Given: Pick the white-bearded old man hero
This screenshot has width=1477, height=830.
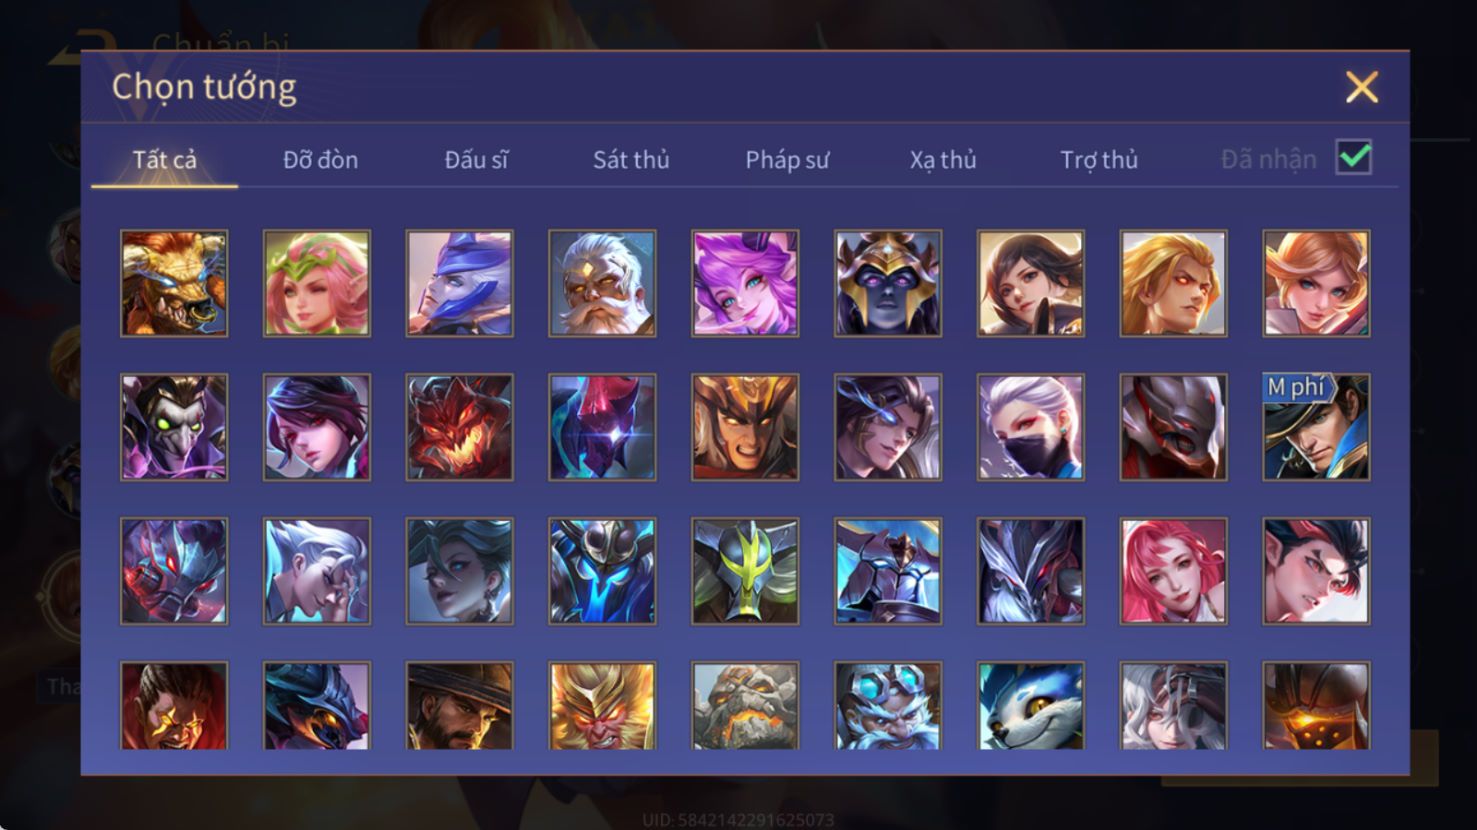Looking at the screenshot, I should point(602,283).
